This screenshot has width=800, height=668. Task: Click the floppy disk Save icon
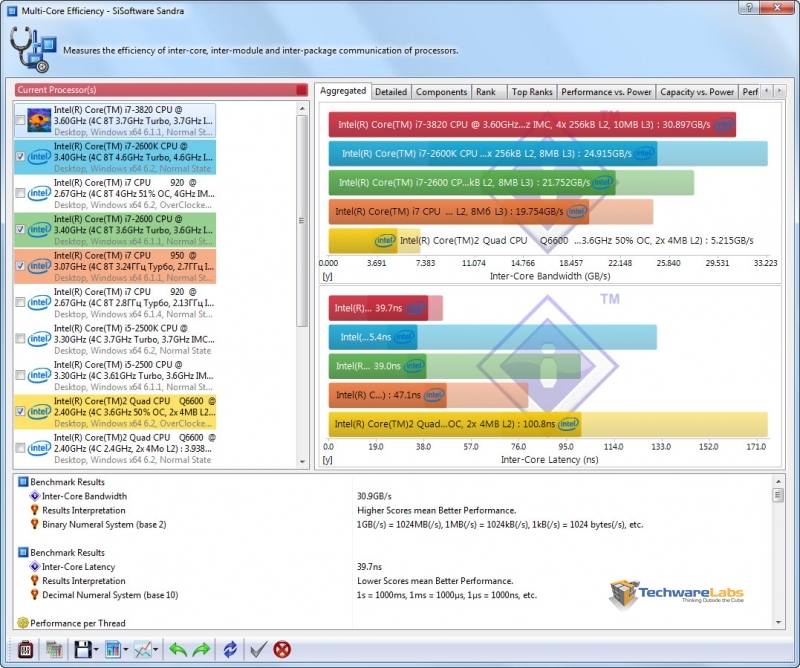[x=83, y=649]
